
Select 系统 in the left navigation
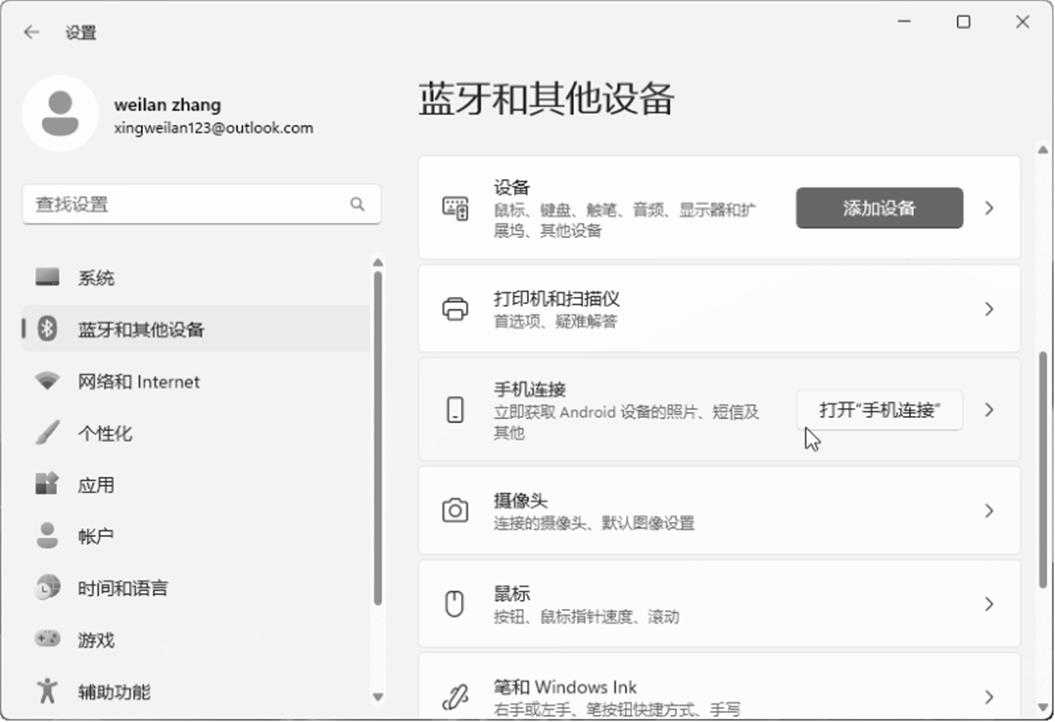click(x=96, y=278)
